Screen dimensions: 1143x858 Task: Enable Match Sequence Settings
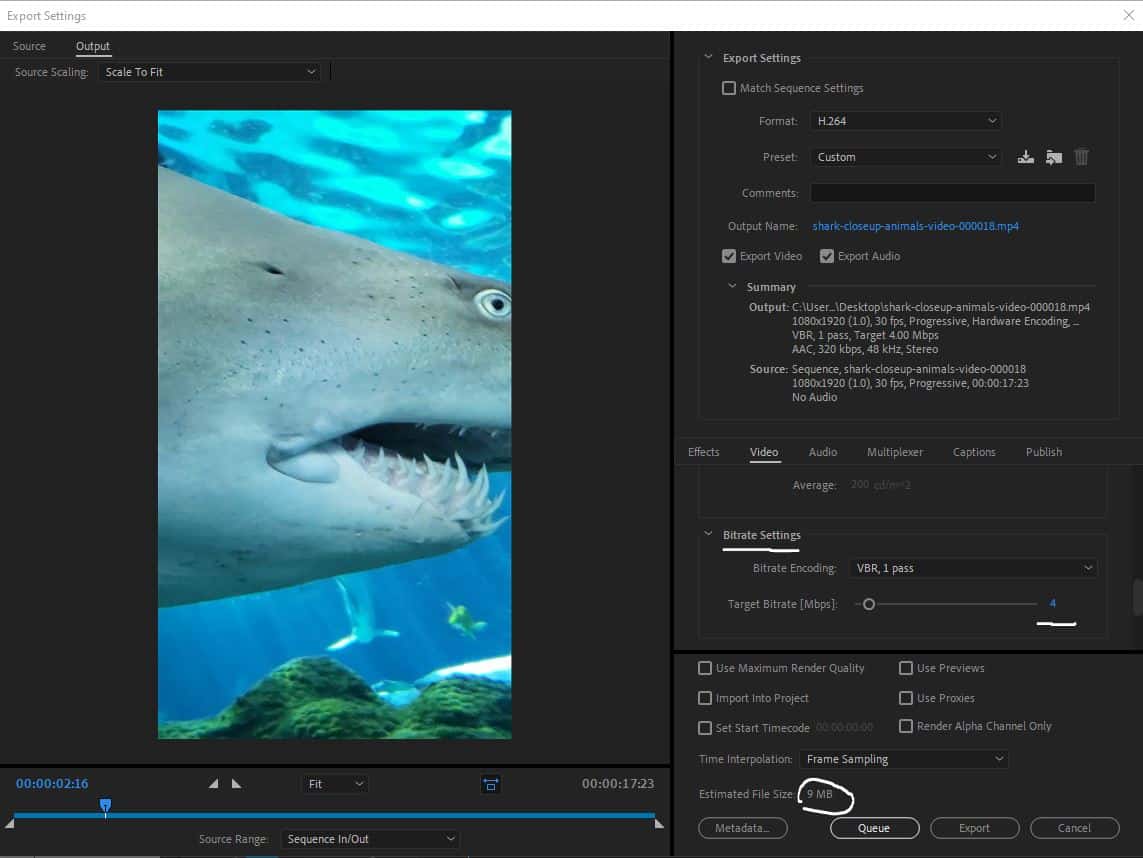(729, 88)
